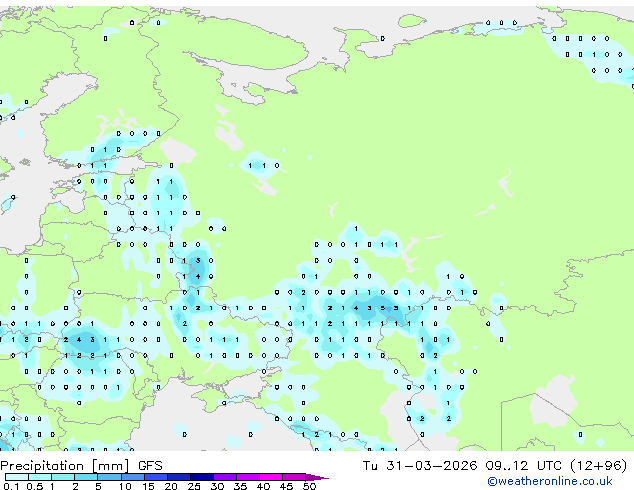Viewport: 634px width, 490px height.
Task: Click the '(12+96)' forecast hour text
Action: tap(598, 466)
